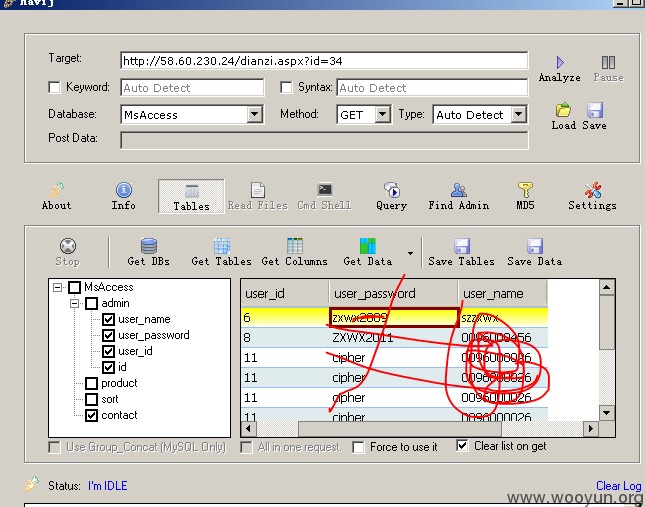Open the Method GET dropdown

383,114
